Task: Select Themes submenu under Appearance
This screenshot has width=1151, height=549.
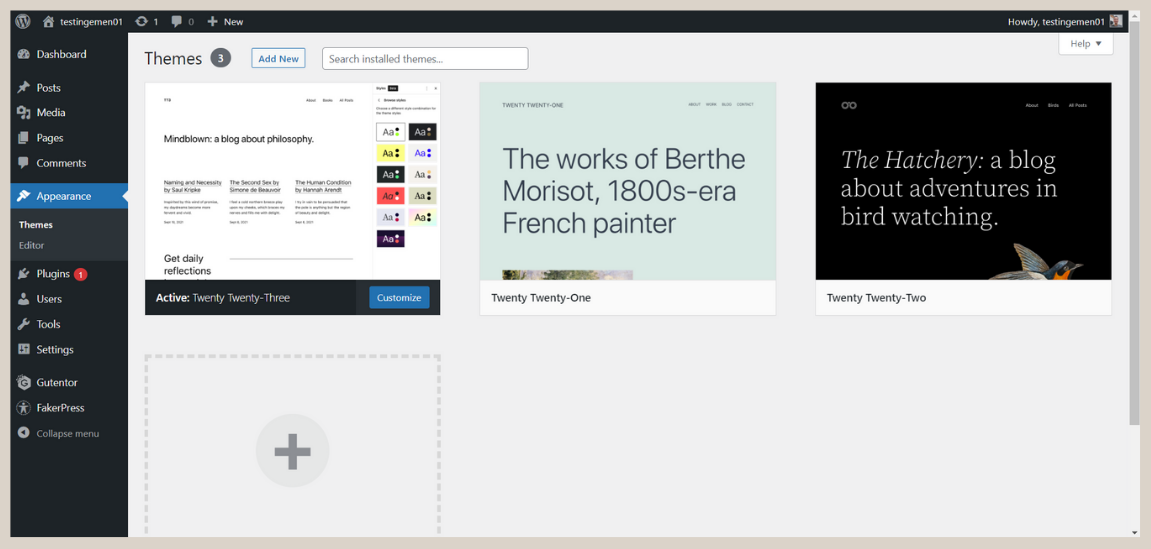Action: (36, 225)
